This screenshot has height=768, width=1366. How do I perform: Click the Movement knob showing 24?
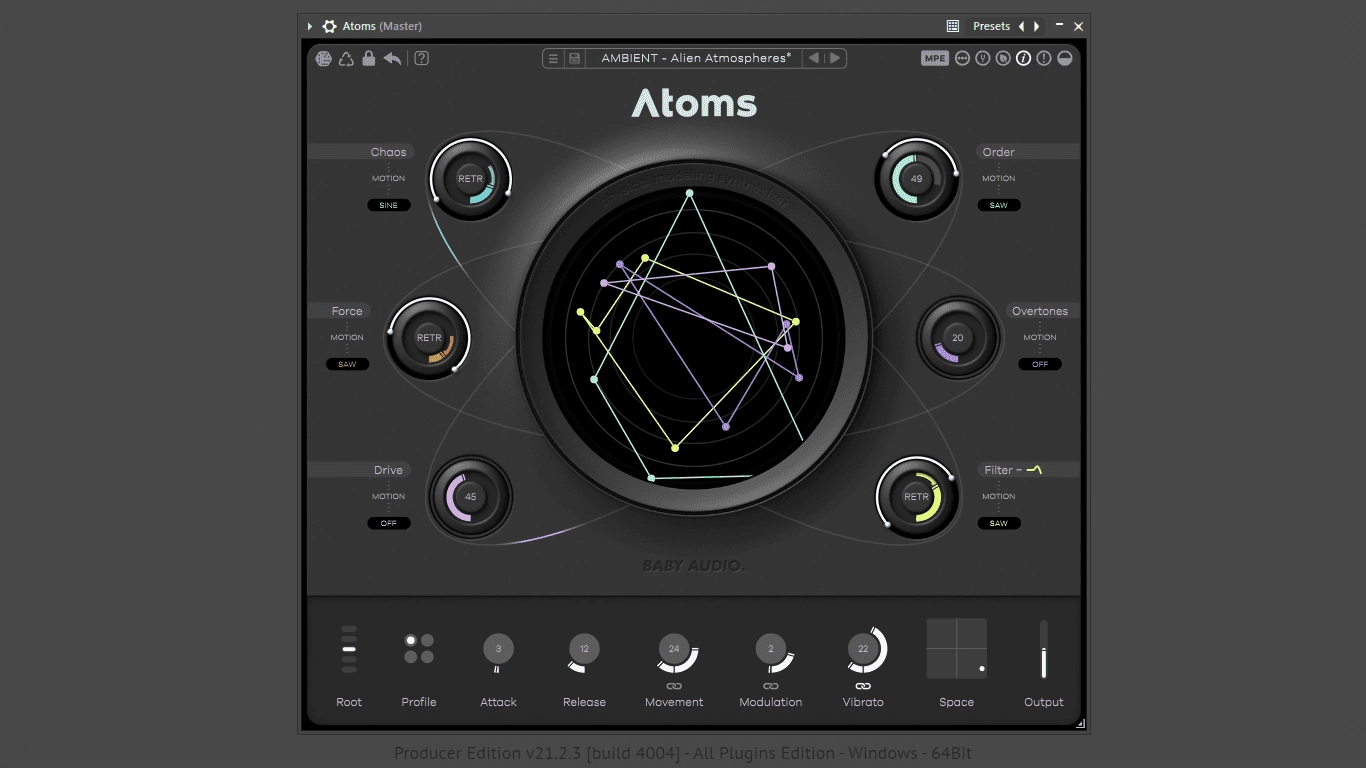pos(674,649)
